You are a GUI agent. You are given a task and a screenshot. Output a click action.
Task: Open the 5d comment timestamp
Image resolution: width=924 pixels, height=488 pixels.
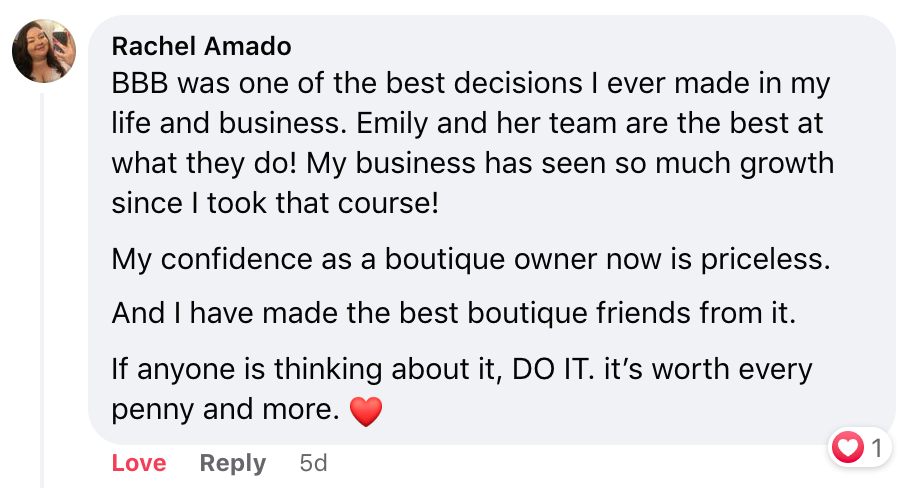(313, 463)
